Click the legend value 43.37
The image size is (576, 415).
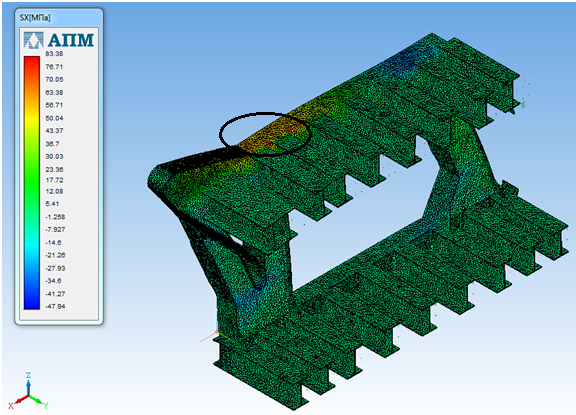tap(54, 131)
